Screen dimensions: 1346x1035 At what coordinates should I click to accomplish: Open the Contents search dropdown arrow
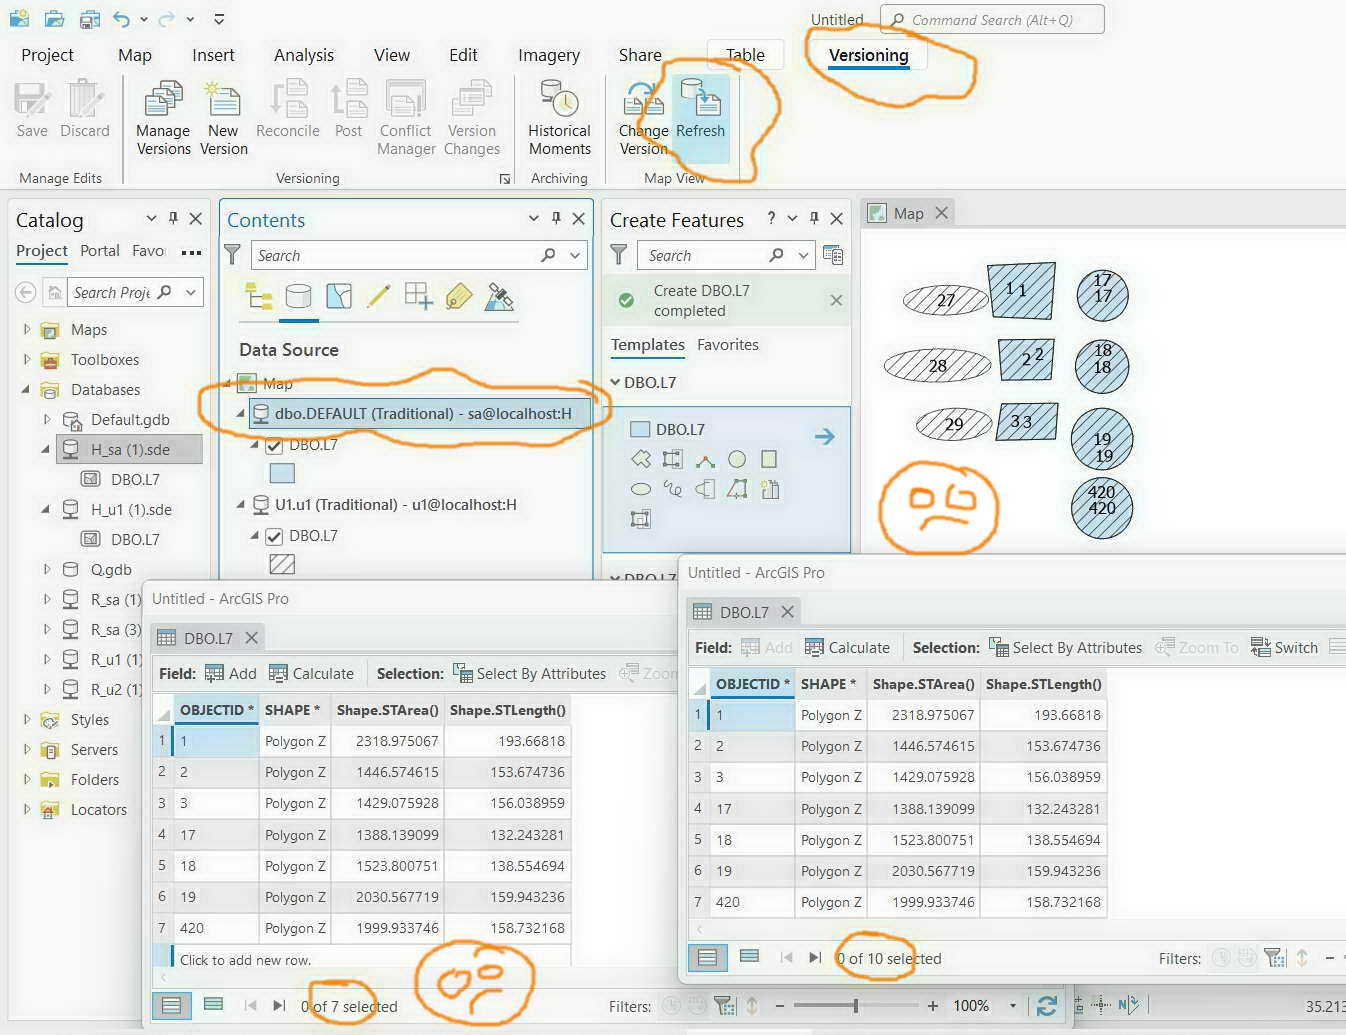pos(575,255)
